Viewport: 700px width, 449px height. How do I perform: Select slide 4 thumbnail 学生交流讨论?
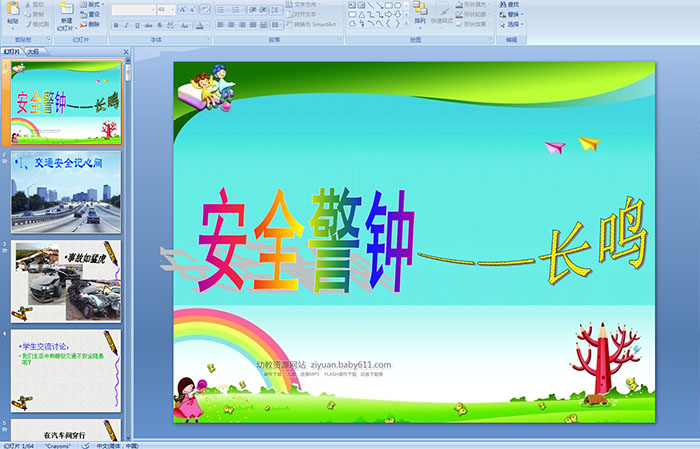click(x=66, y=370)
